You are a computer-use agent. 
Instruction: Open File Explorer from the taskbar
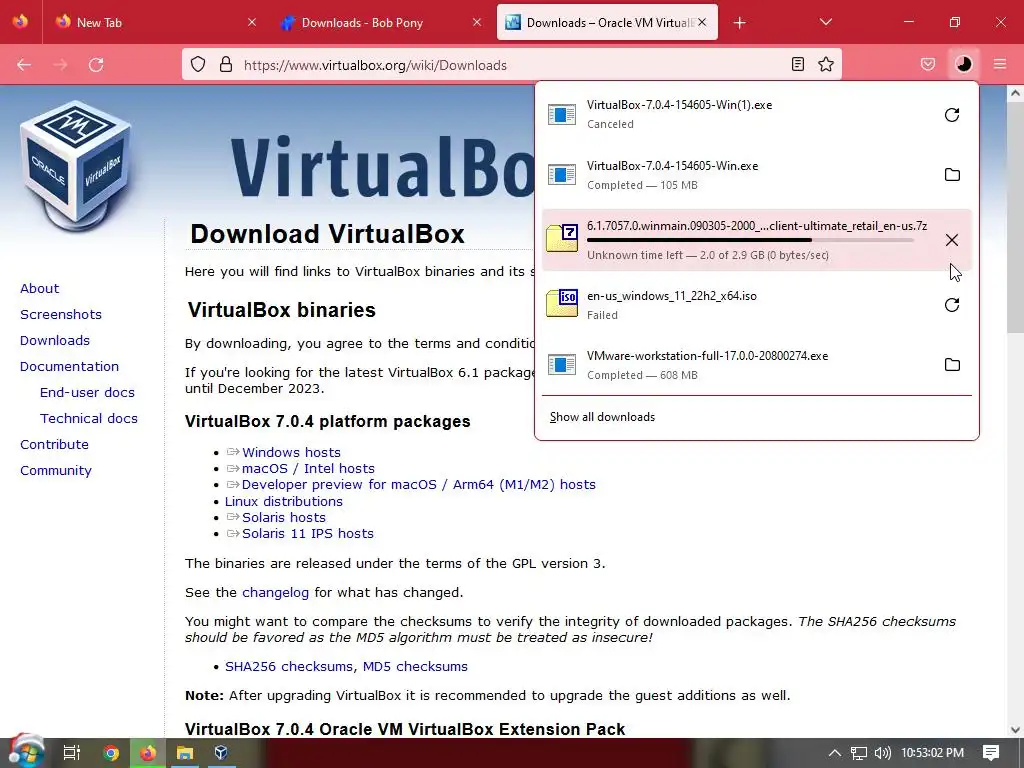pos(185,753)
